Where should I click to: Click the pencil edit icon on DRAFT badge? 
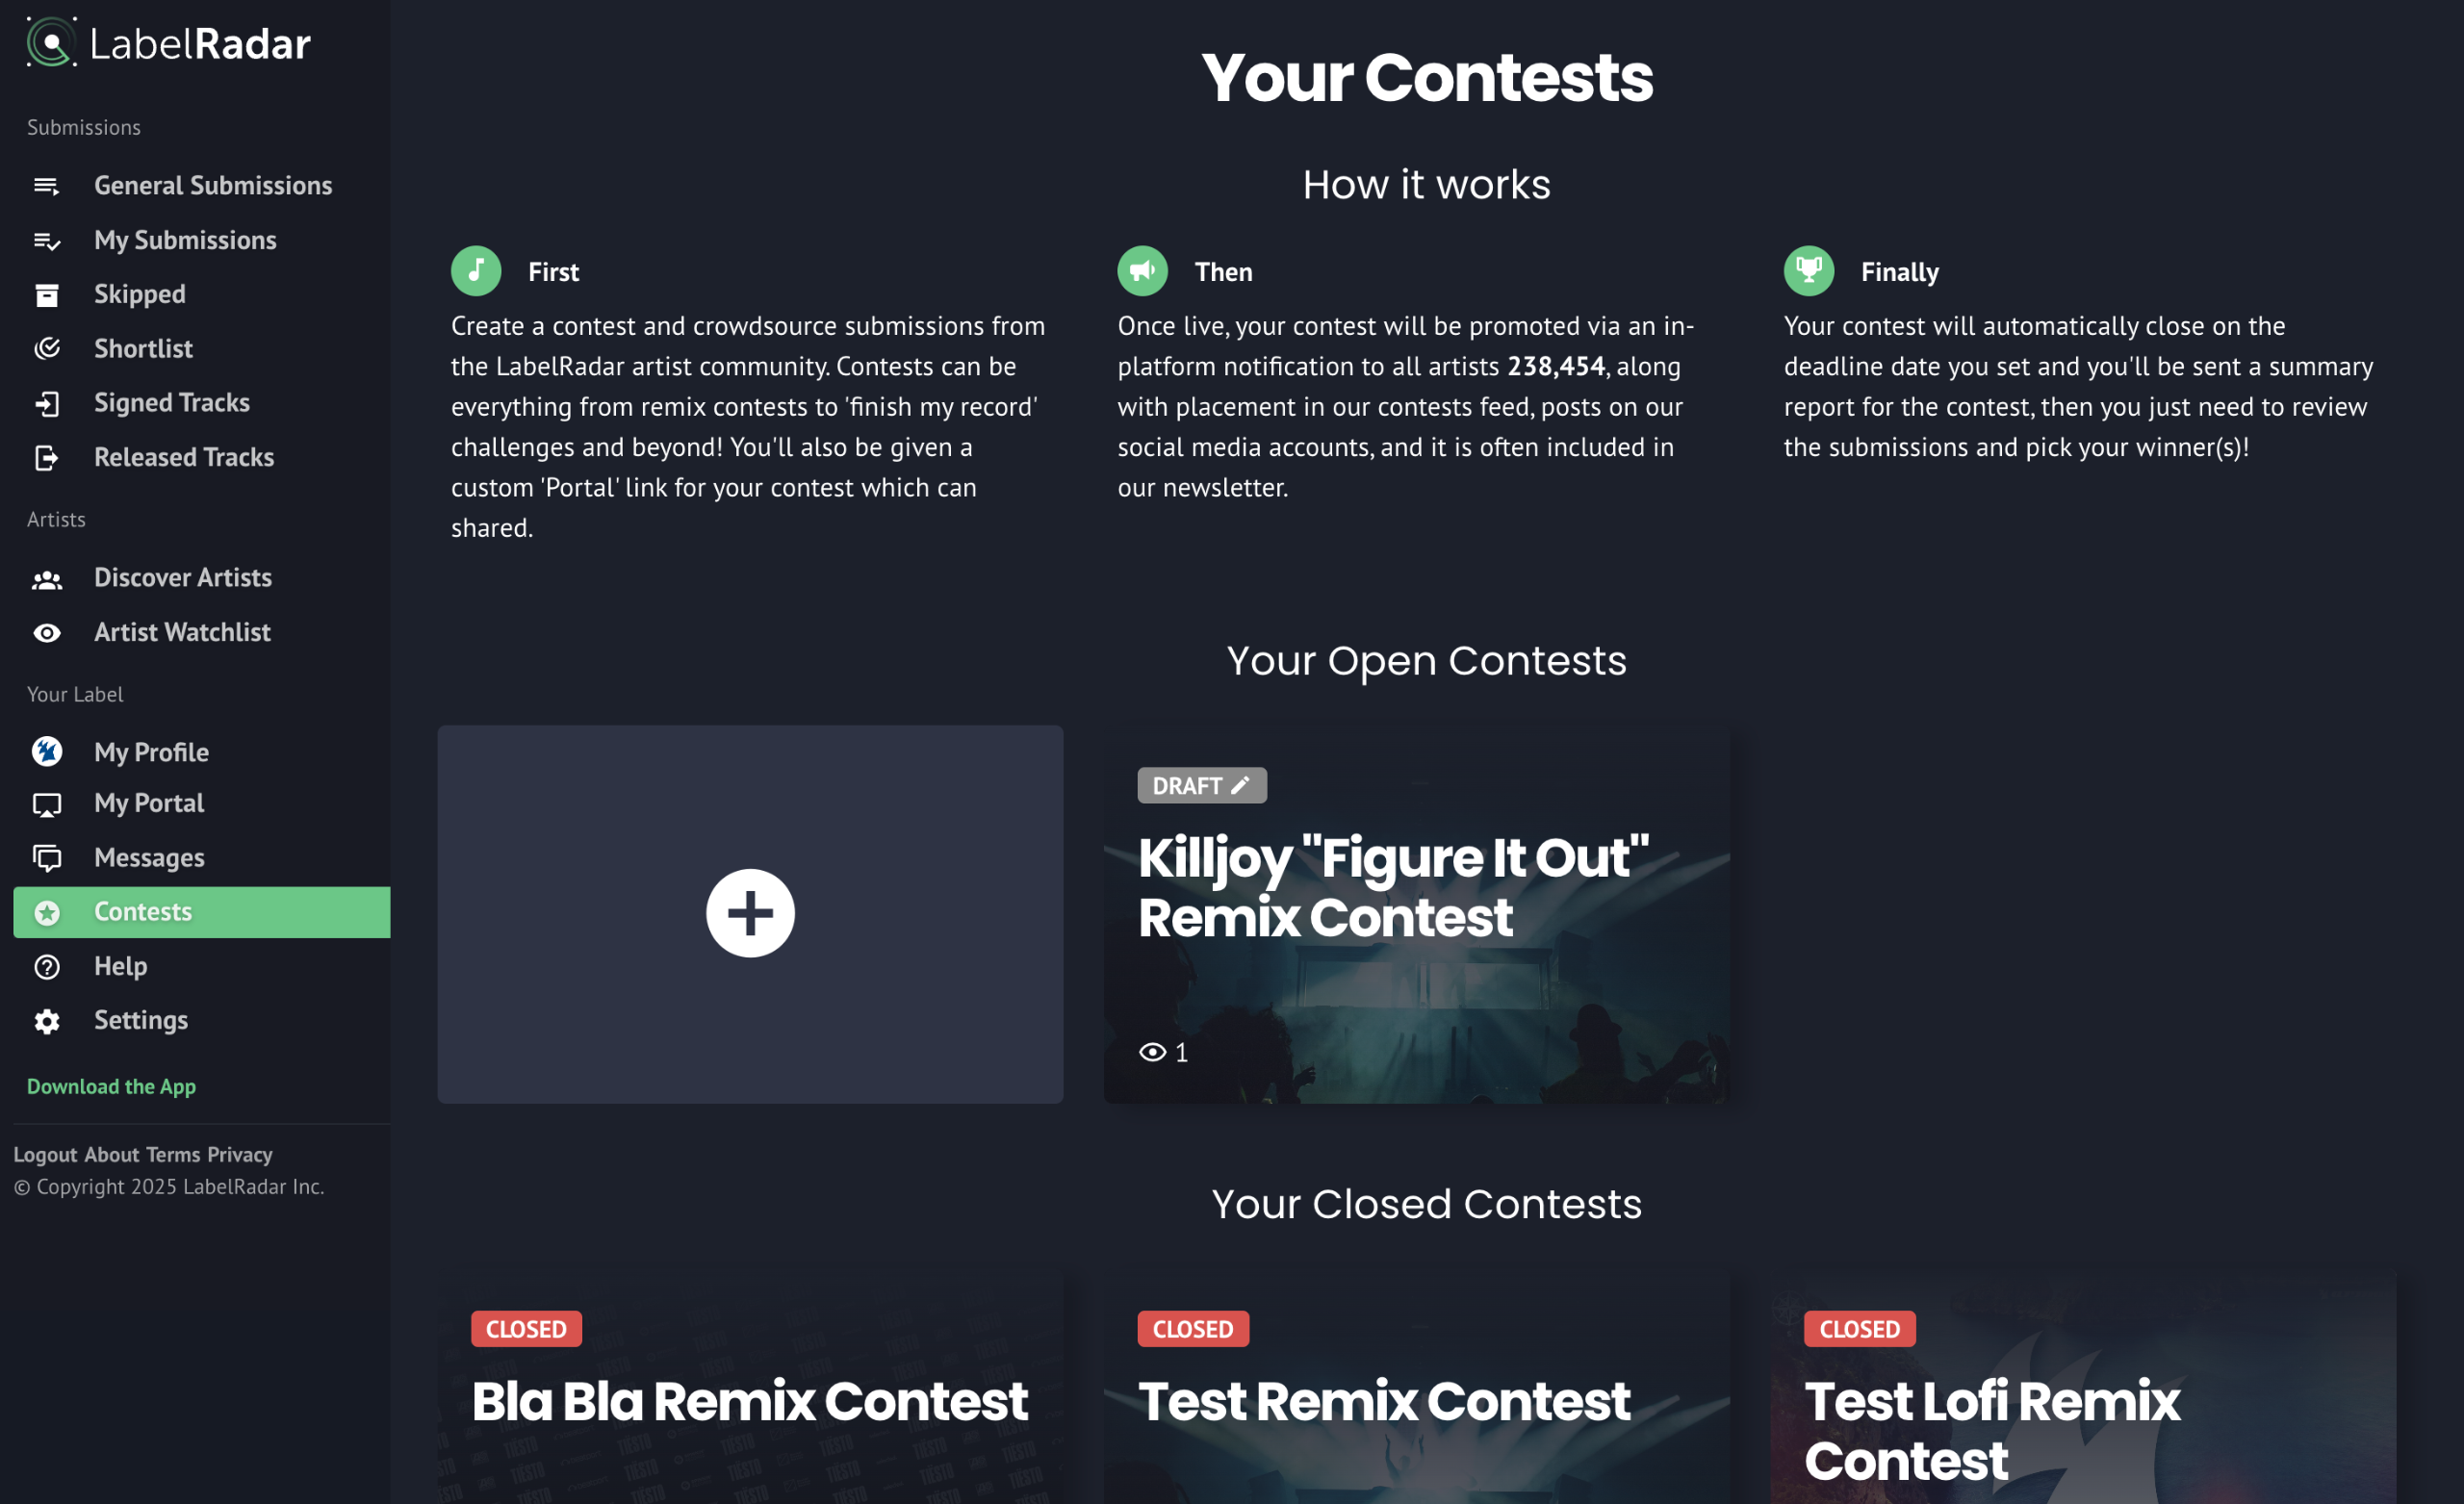tap(1240, 785)
